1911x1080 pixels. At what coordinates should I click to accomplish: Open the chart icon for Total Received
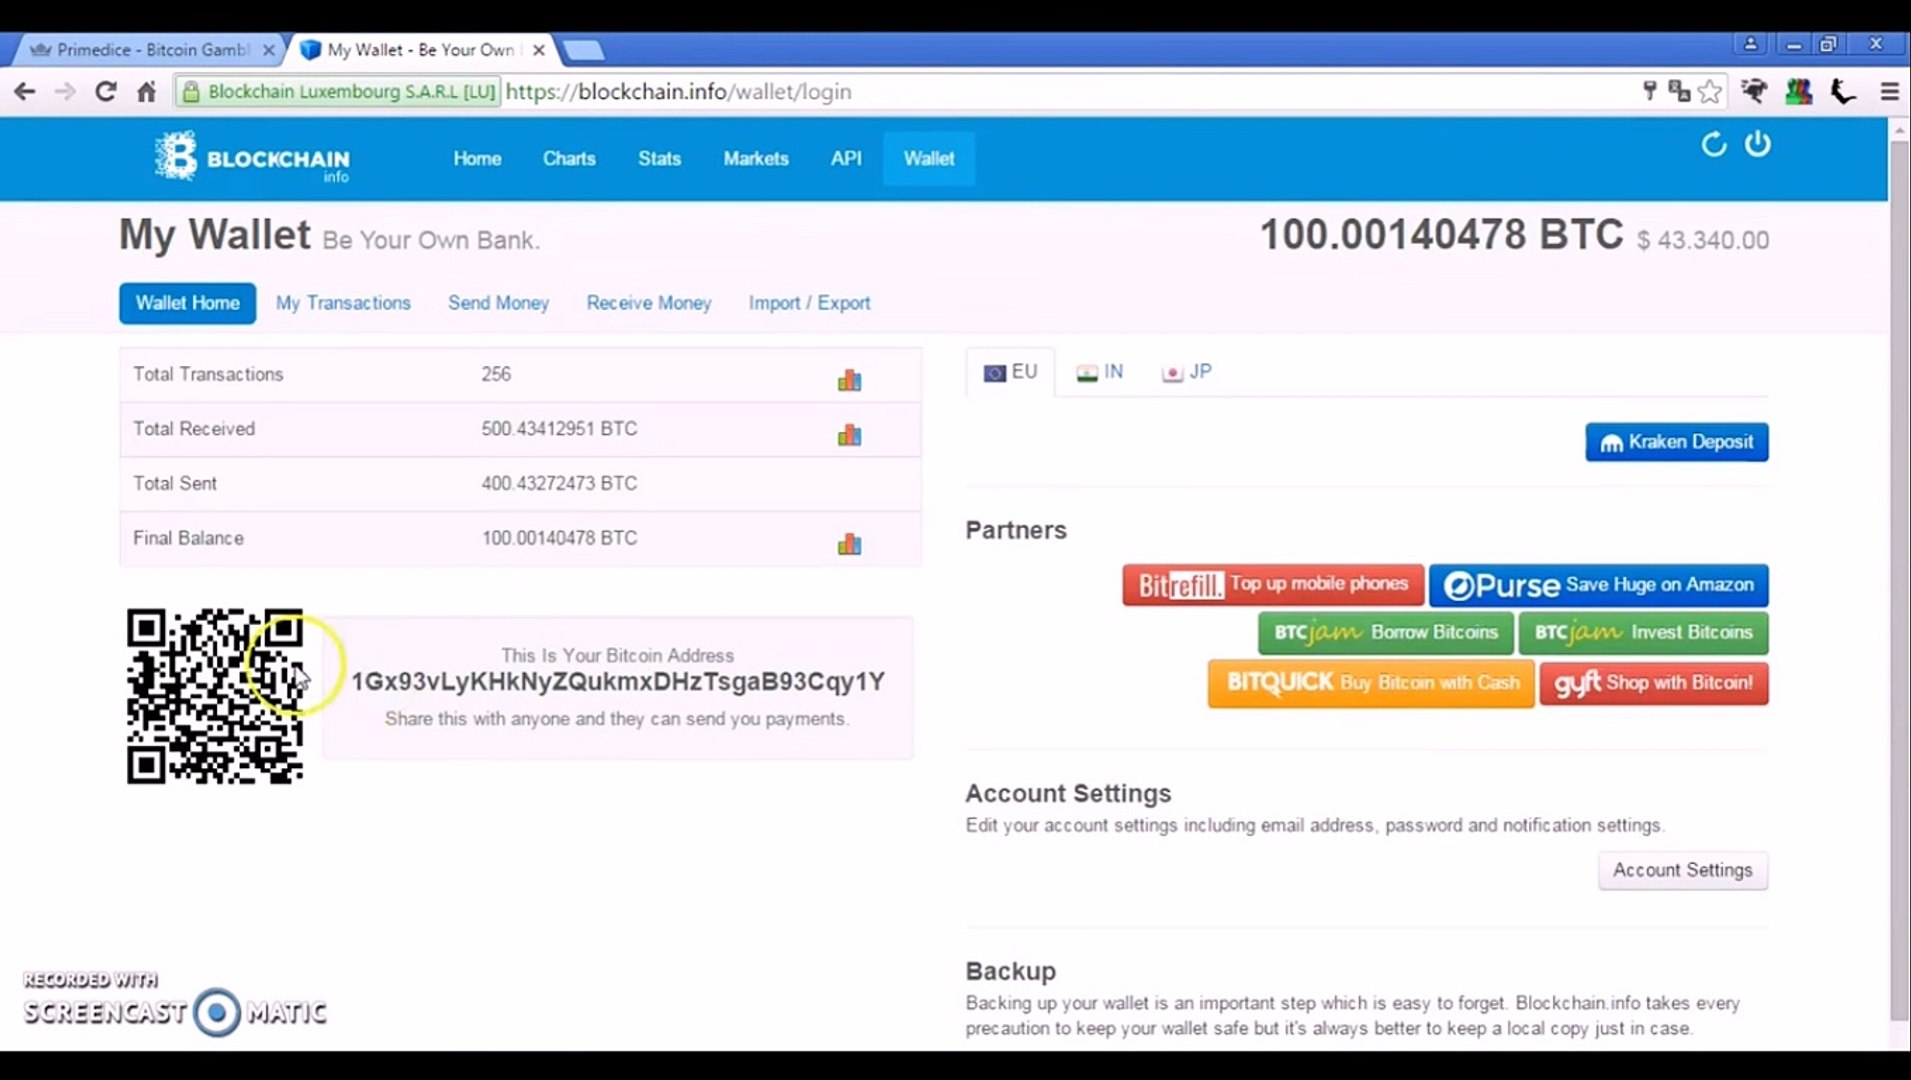coord(849,434)
